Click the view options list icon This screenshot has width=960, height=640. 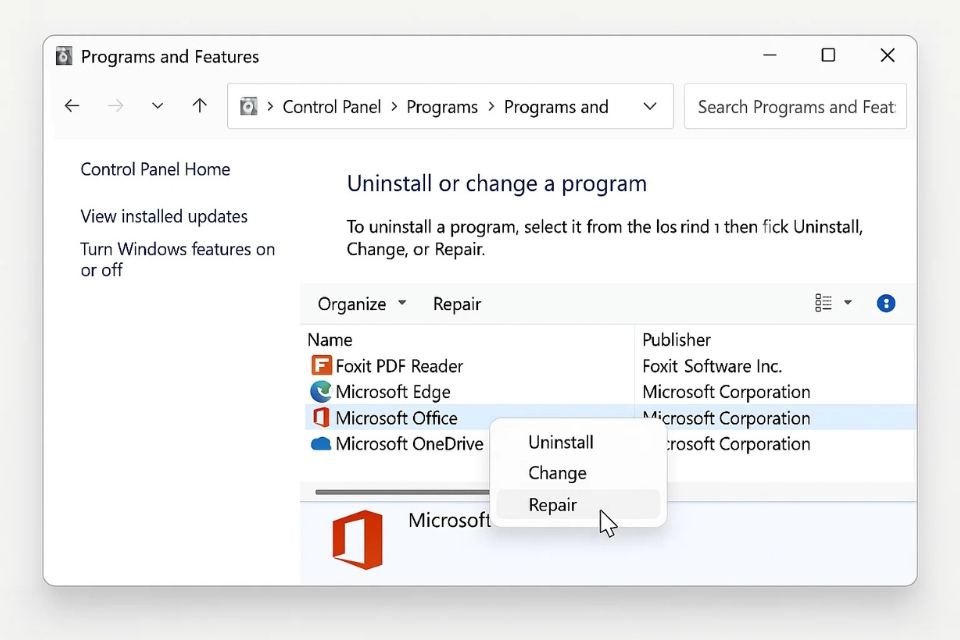[824, 303]
